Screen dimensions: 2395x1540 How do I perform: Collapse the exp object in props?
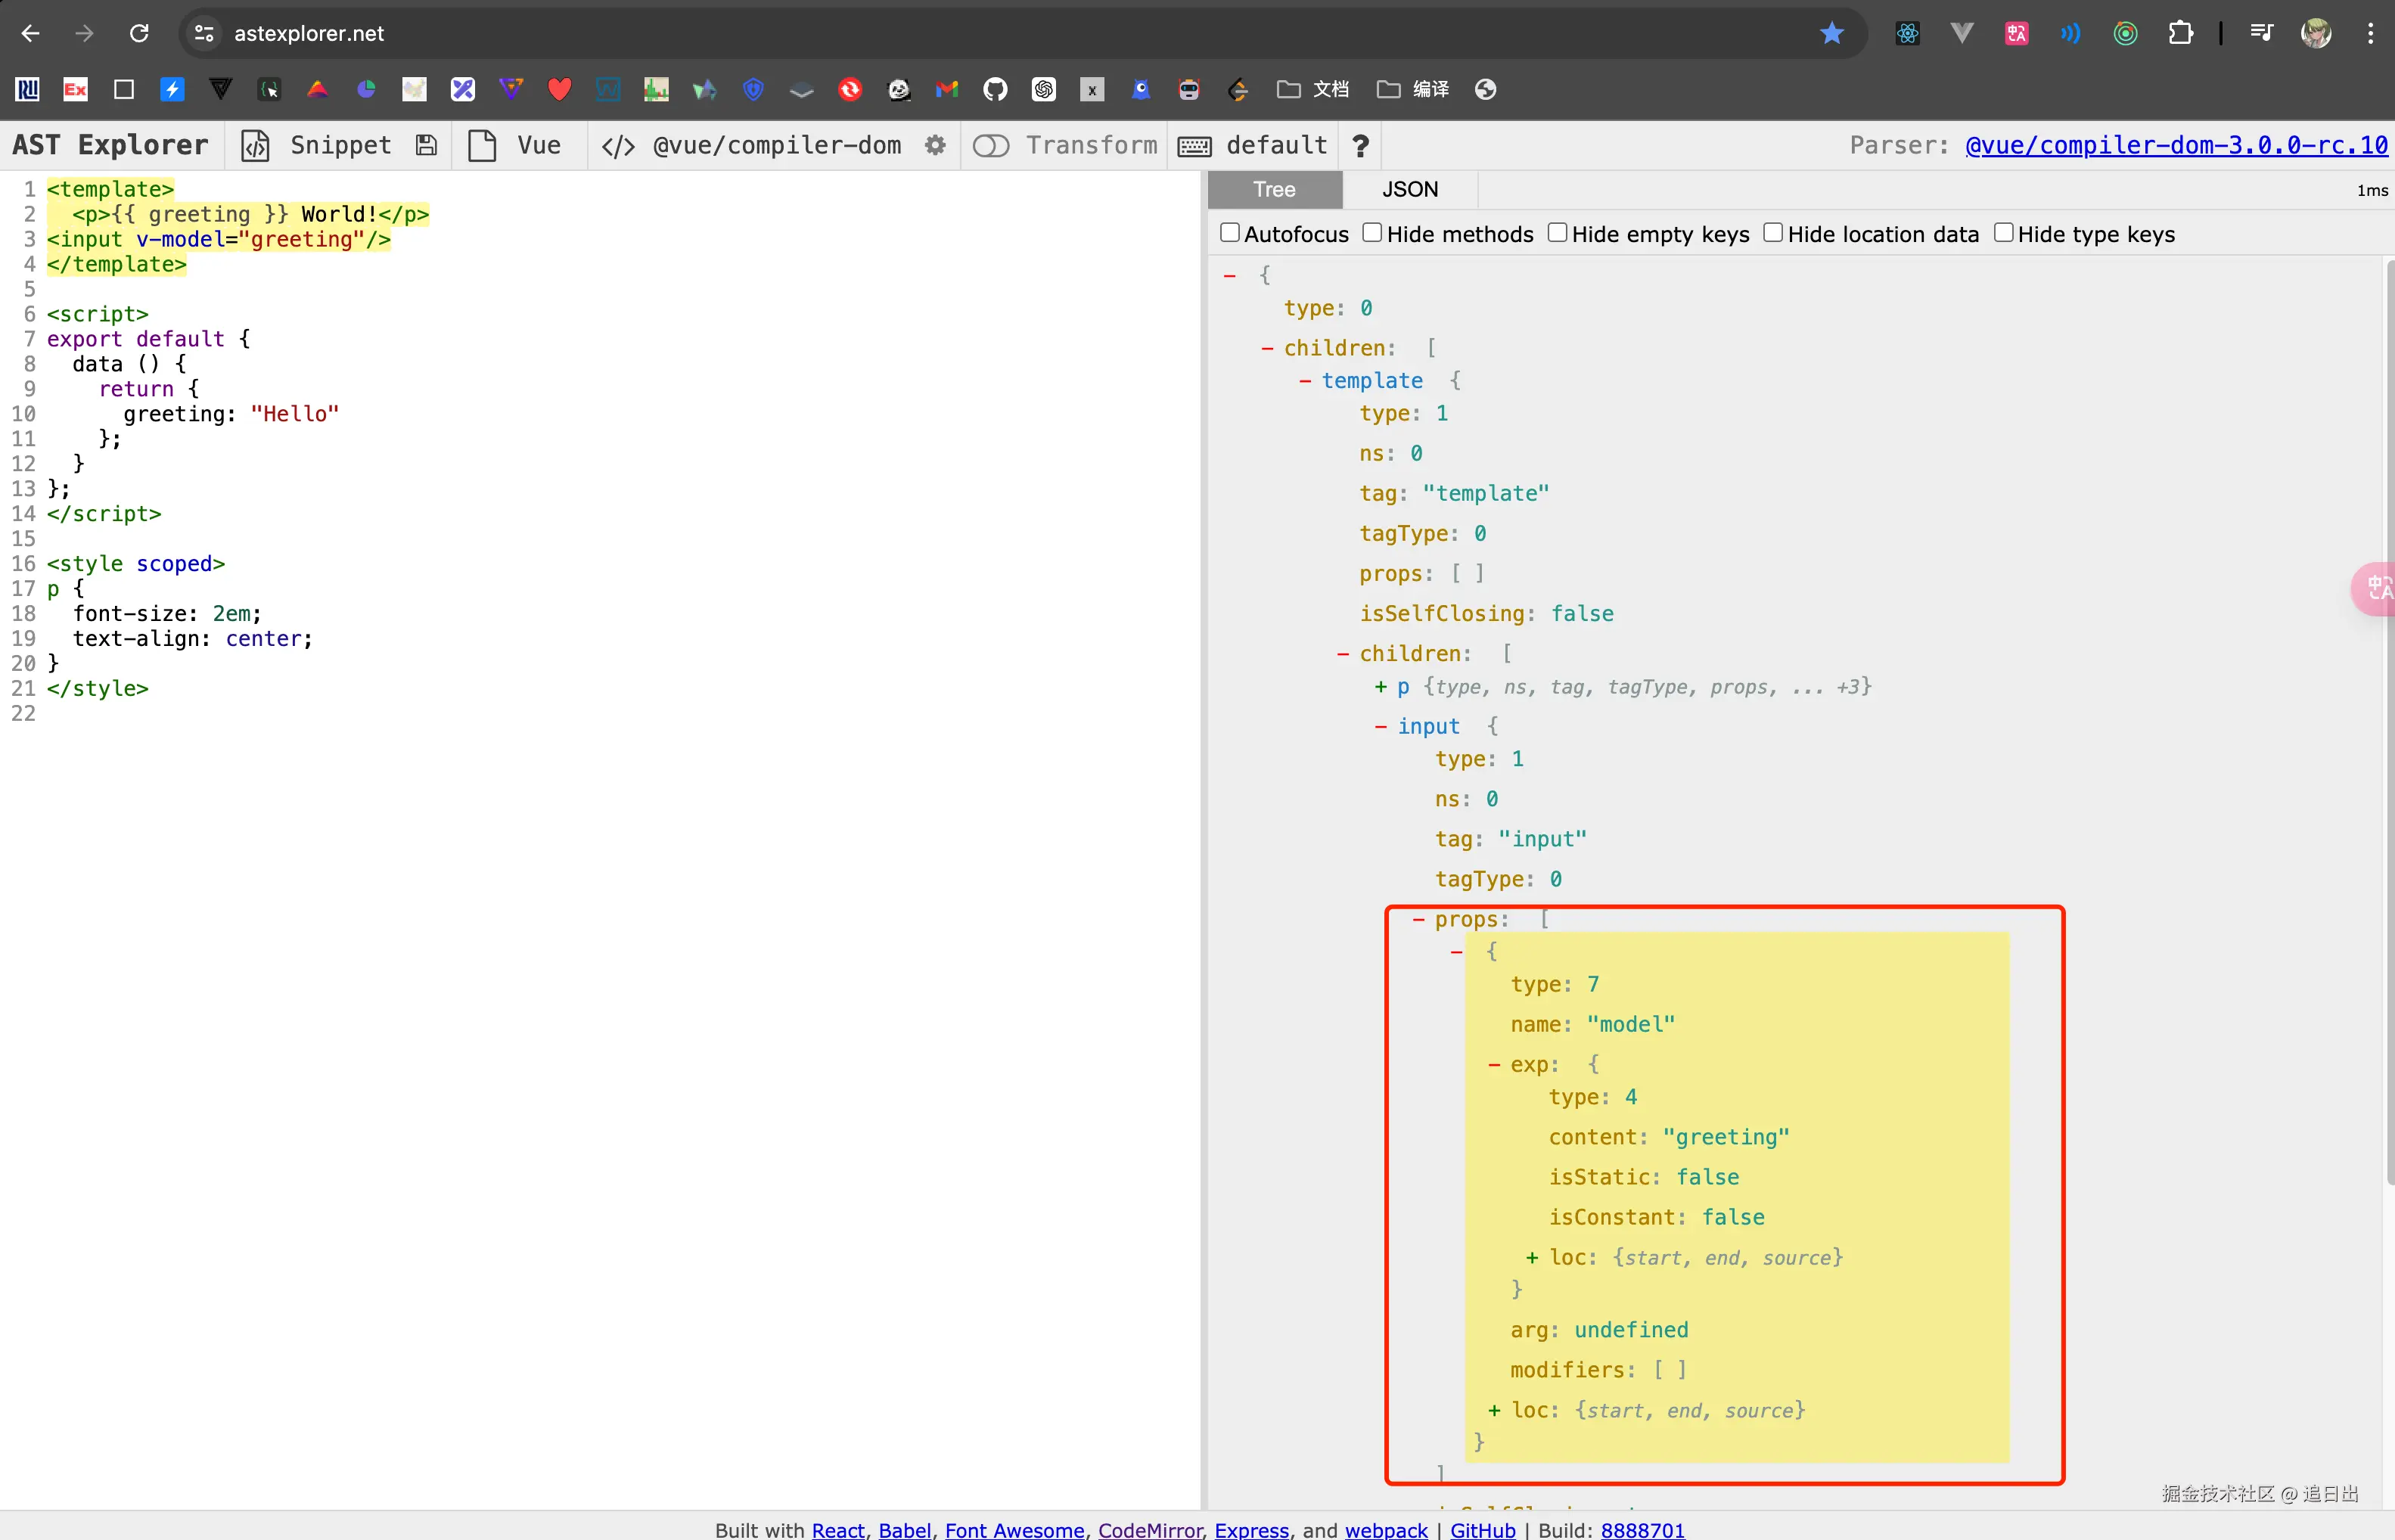pos(1494,1065)
